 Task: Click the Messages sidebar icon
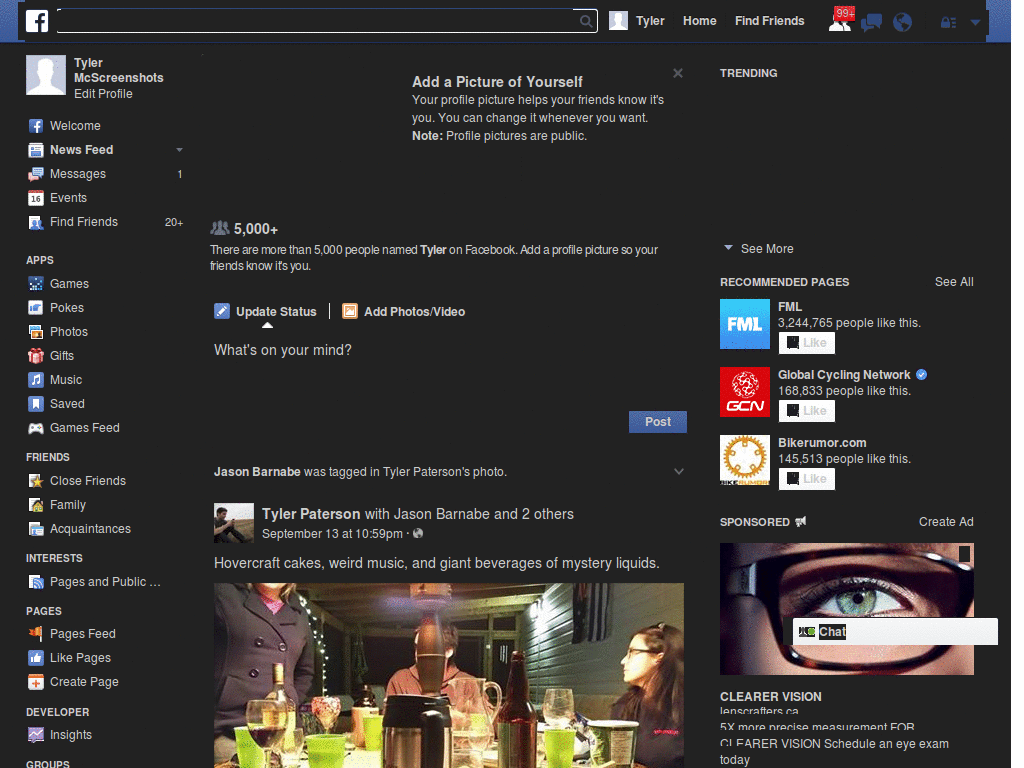pyautogui.click(x=36, y=174)
